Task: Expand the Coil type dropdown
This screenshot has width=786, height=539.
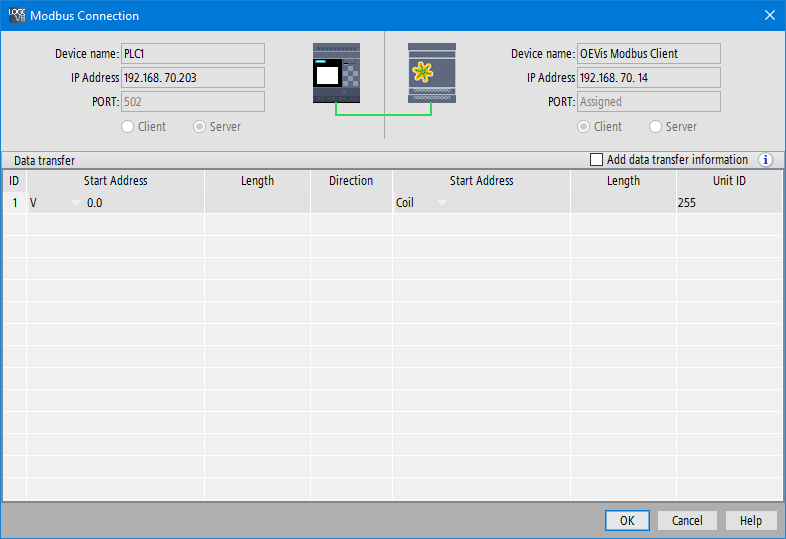Action: pos(442,203)
